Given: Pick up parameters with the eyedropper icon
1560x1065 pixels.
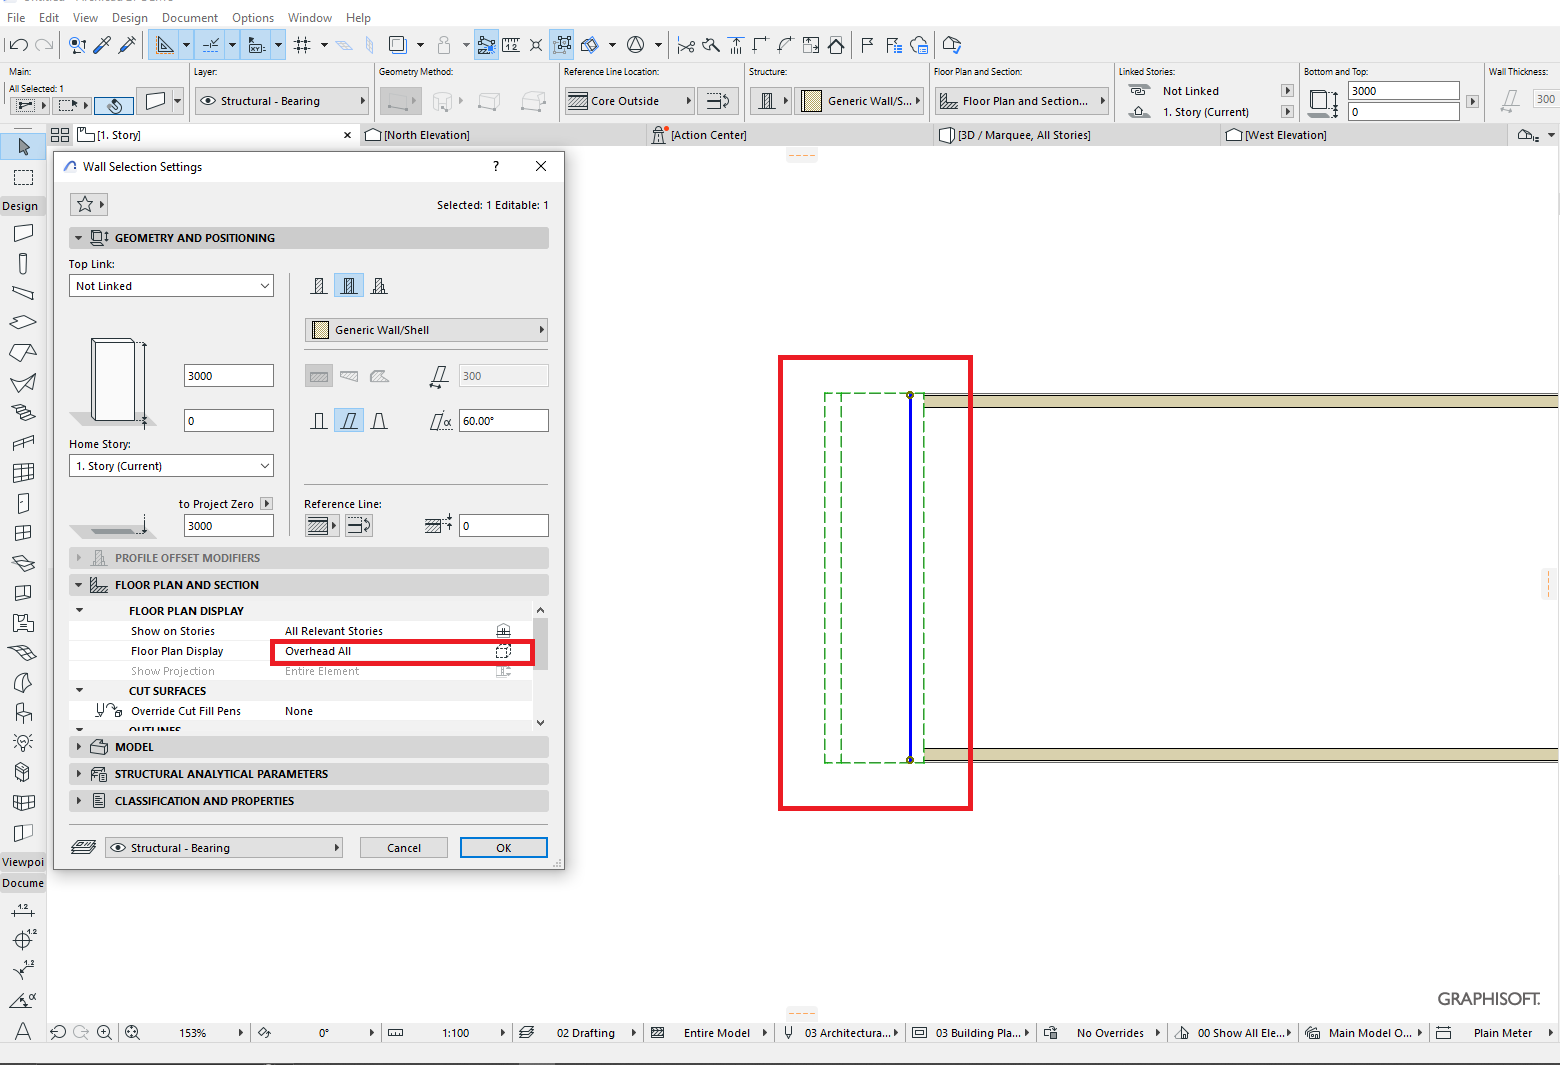Looking at the screenshot, I should (101, 44).
